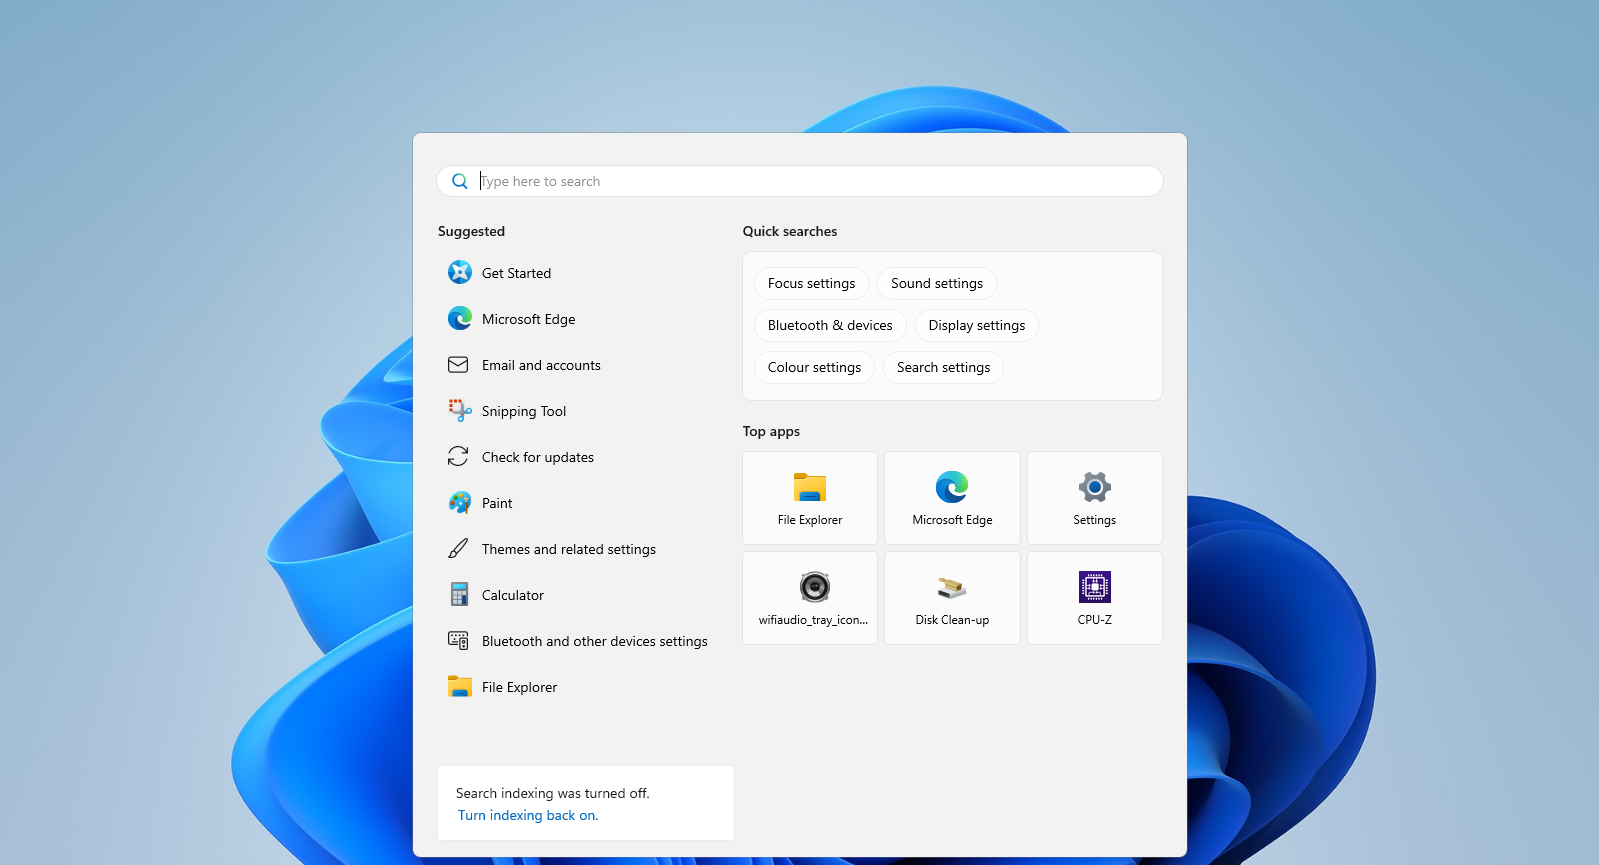Open the Calculator icon

coord(459,594)
